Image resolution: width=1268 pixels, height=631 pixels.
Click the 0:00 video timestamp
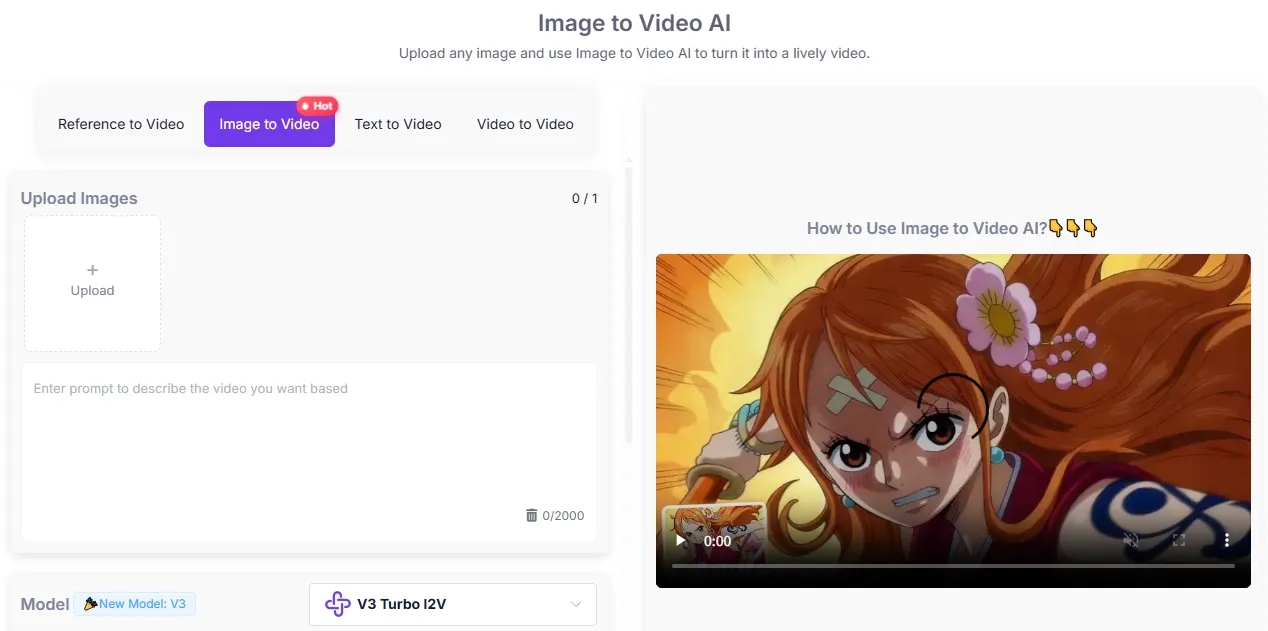coord(717,541)
